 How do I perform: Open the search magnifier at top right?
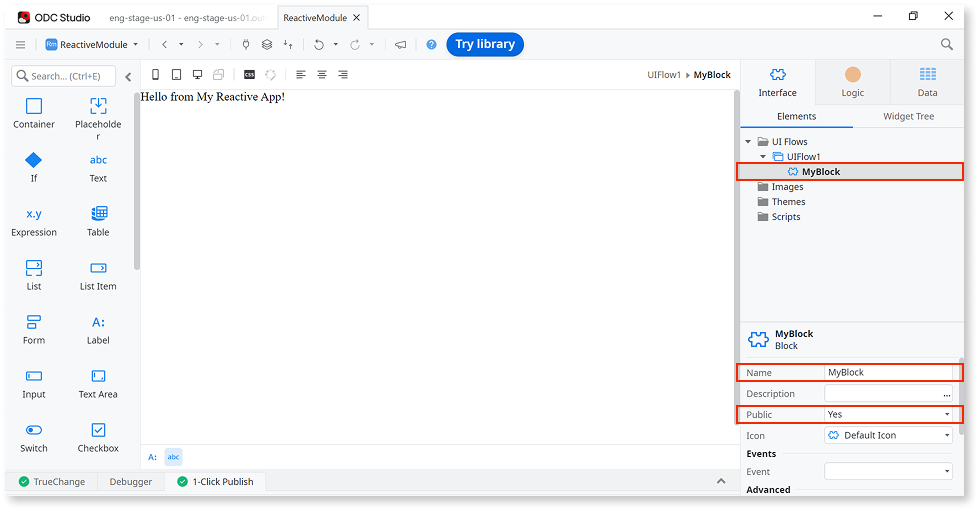pos(947,44)
